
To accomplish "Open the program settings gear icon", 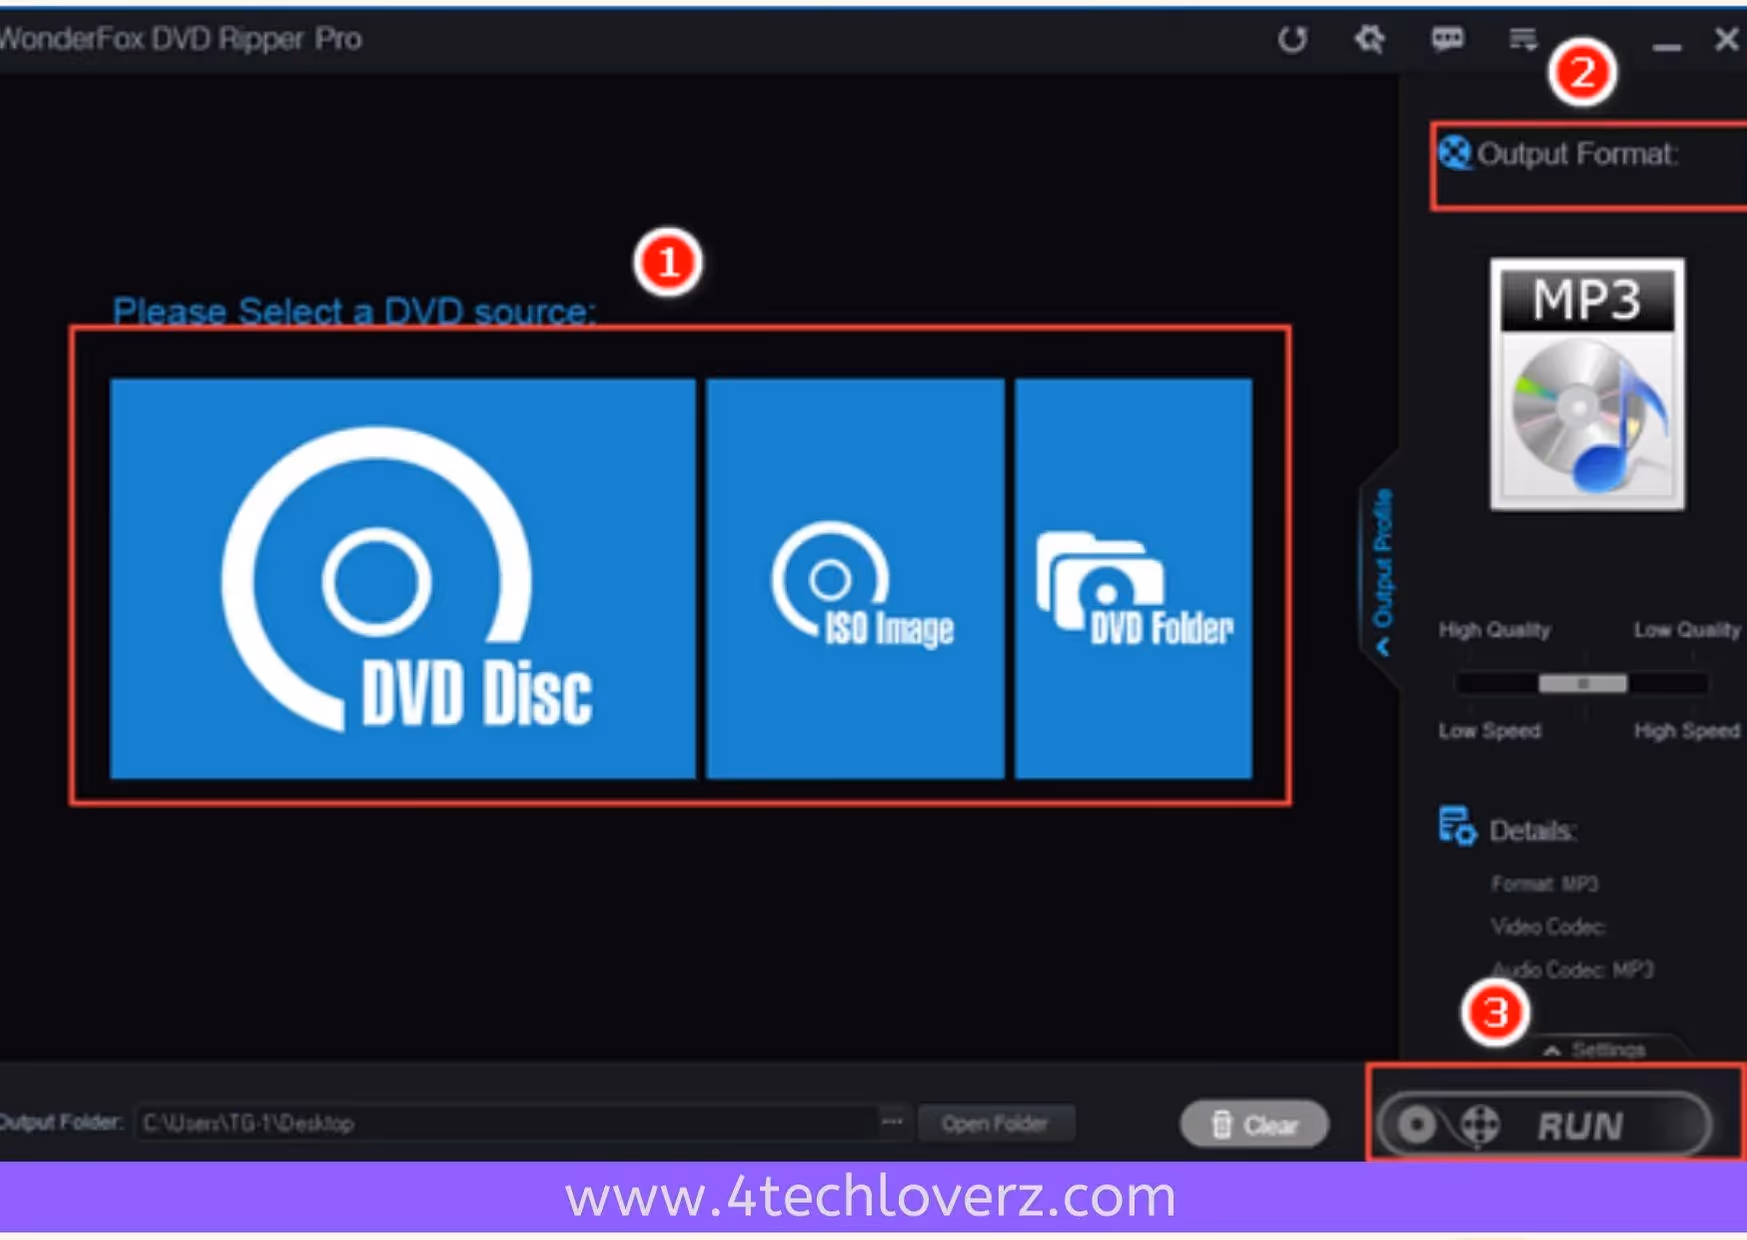I will 1370,40.
